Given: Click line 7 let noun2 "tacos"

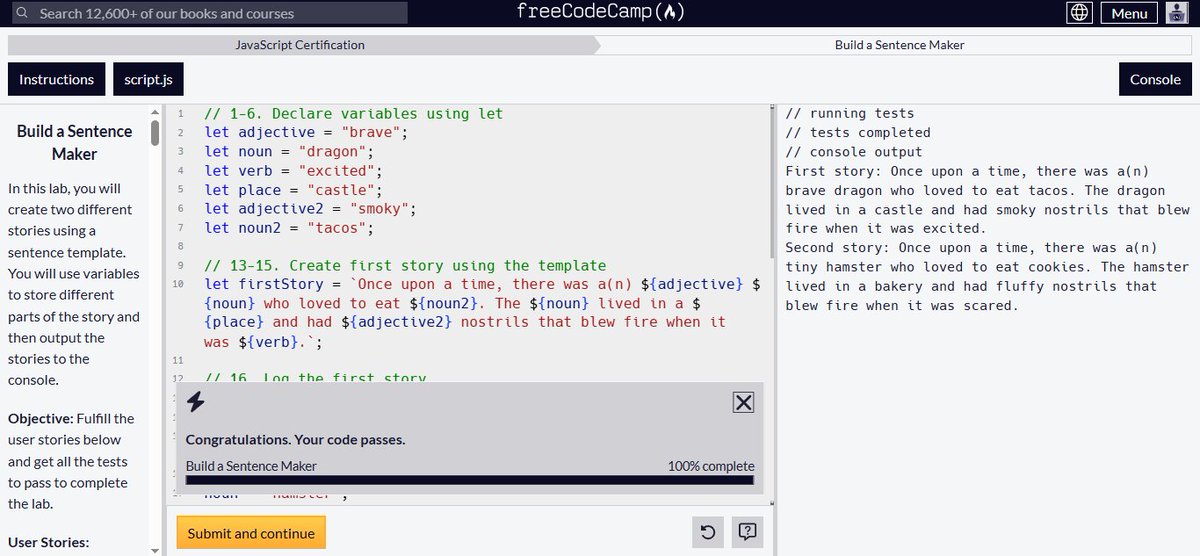Looking at the screenshot, I should click(289, 227).
